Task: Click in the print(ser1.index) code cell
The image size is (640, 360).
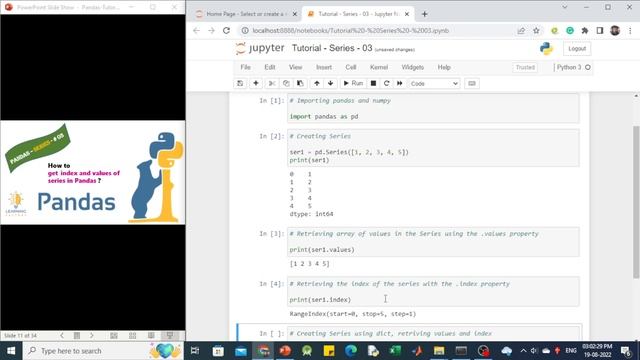Action: point(433,292)
